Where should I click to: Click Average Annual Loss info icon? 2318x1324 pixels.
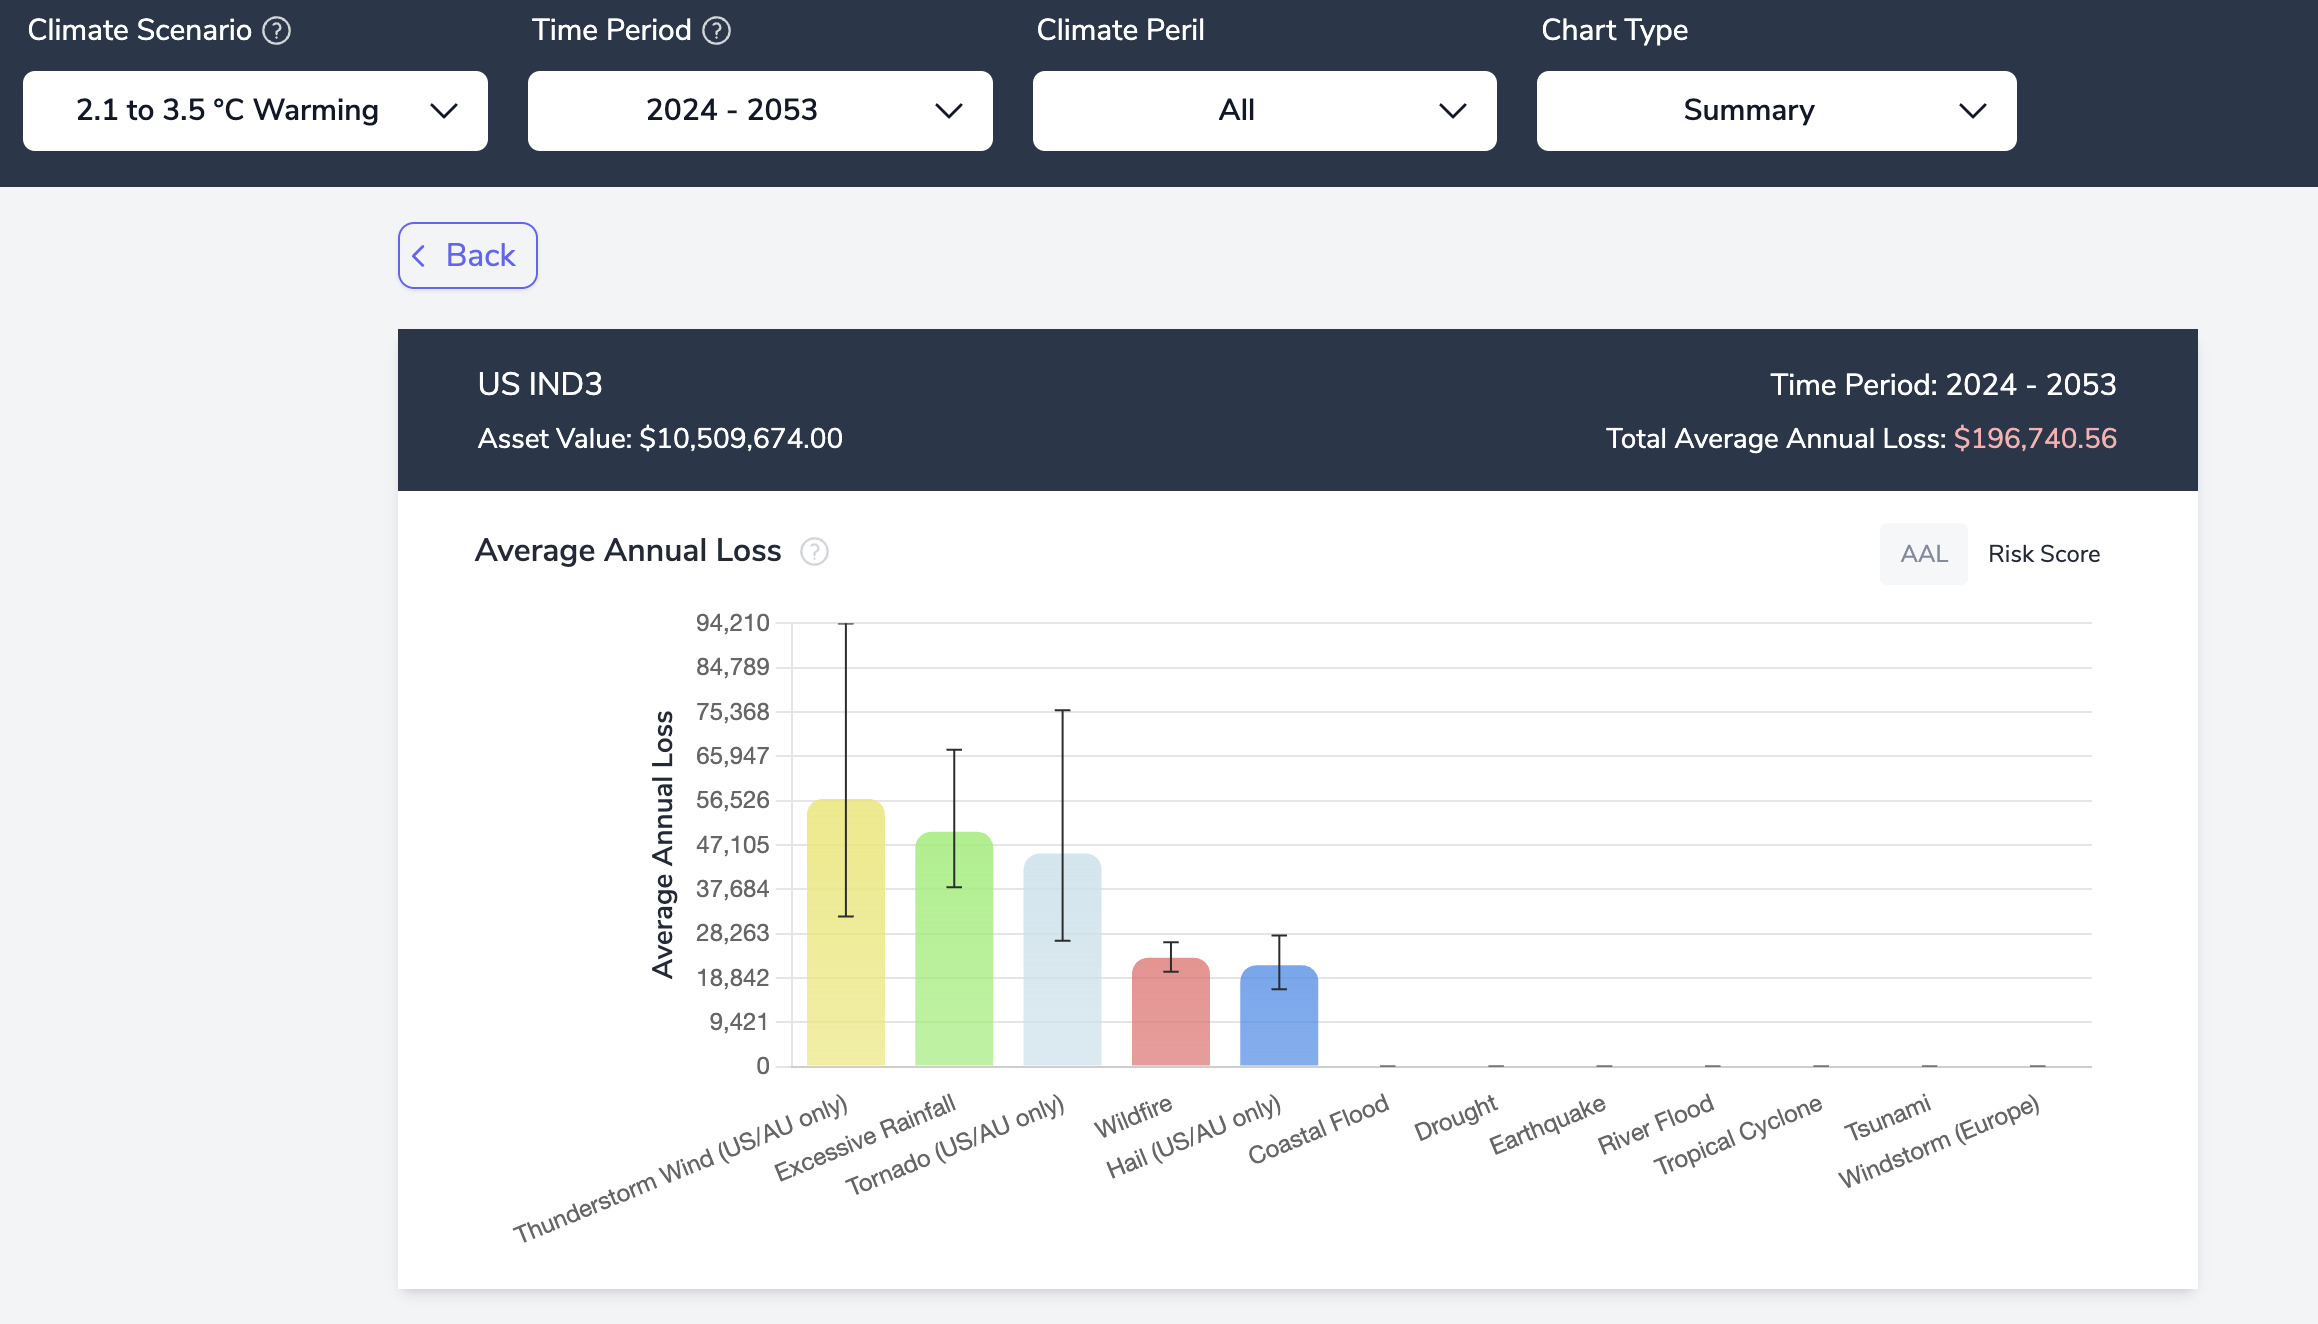815,552
